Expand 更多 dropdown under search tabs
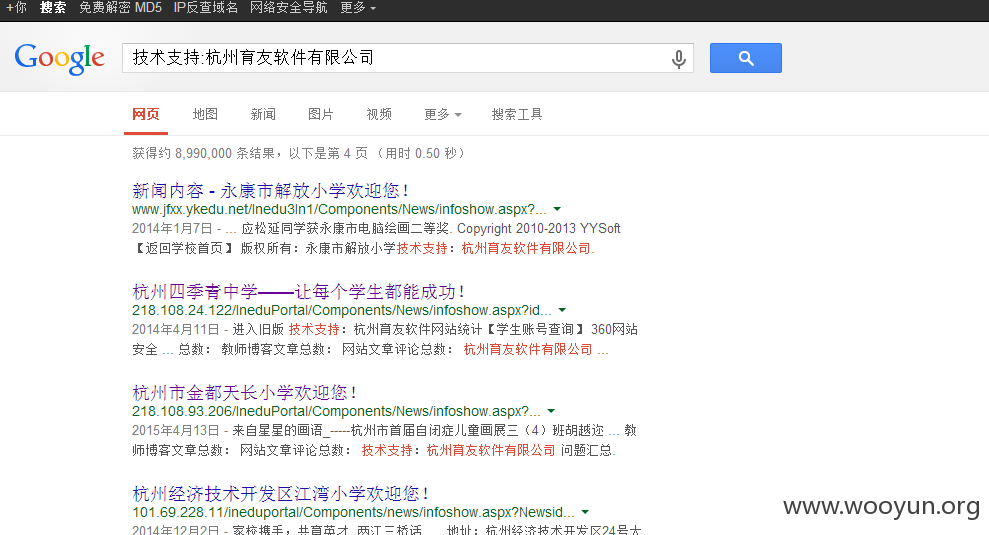Viewport: 989px width, 535px height. click(x=443, y=114)
